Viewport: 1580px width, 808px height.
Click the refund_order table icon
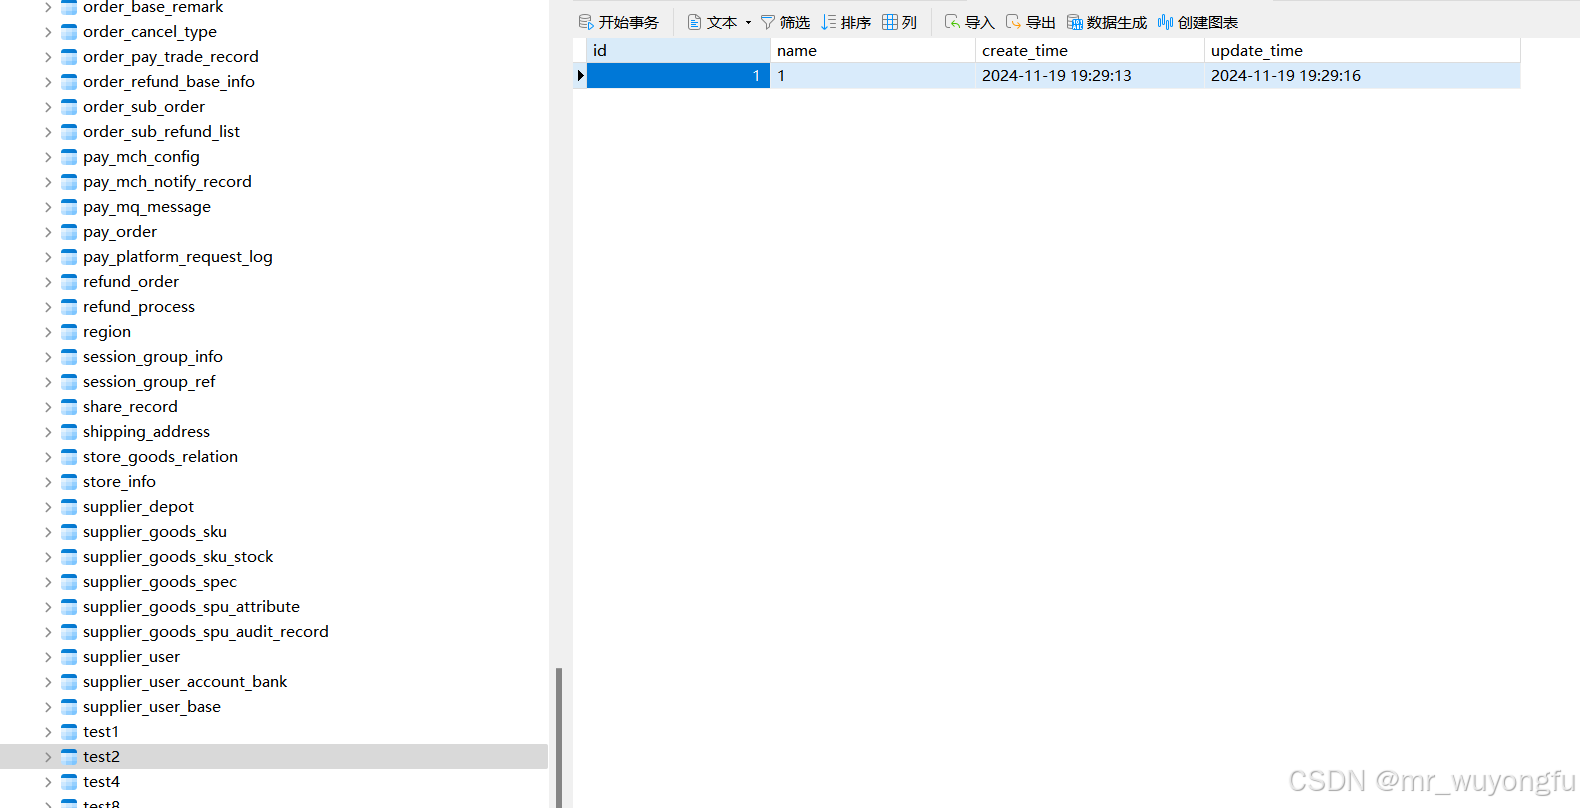coord(69,282)
